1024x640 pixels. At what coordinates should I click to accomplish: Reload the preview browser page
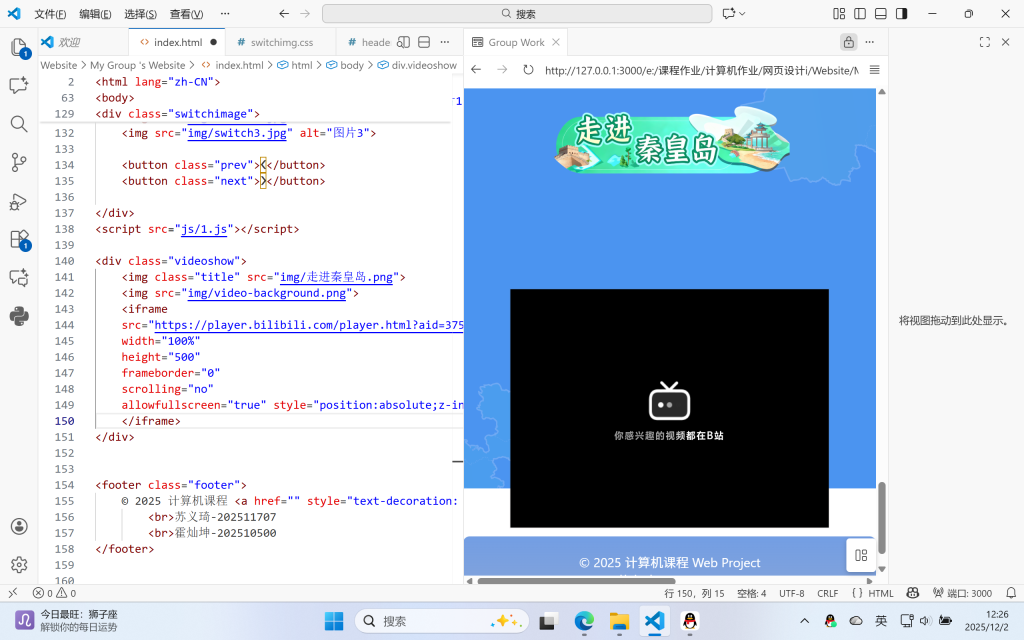(x=528, y=70)
